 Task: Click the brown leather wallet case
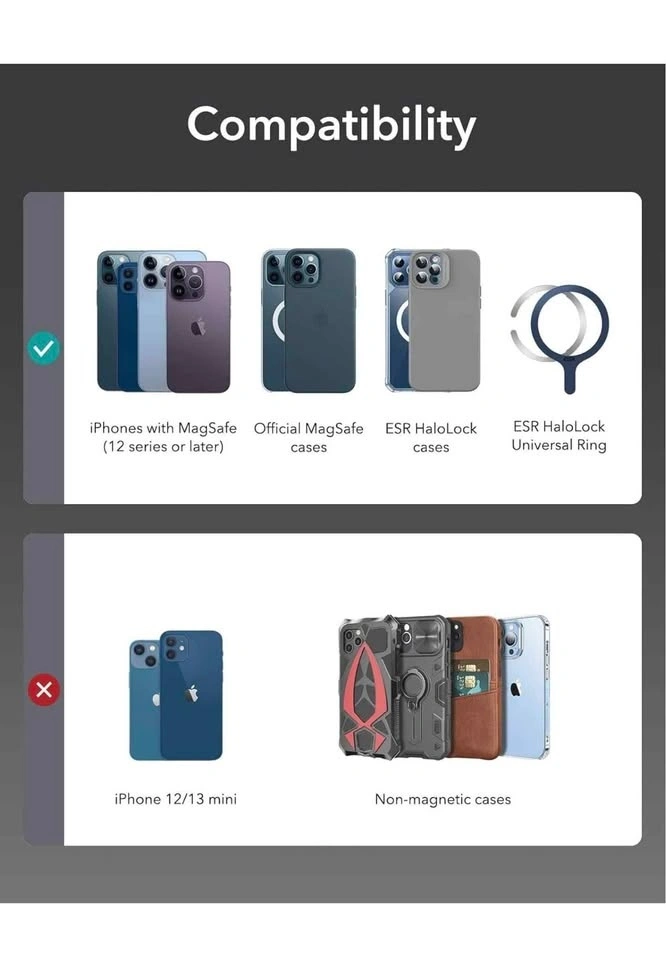pyautogui.click(x=475, y=688)
